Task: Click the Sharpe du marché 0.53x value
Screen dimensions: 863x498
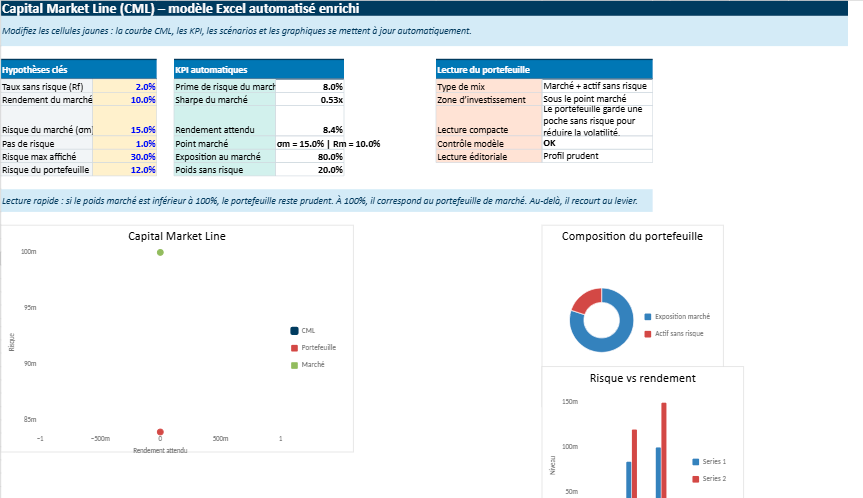Action: 309,100
